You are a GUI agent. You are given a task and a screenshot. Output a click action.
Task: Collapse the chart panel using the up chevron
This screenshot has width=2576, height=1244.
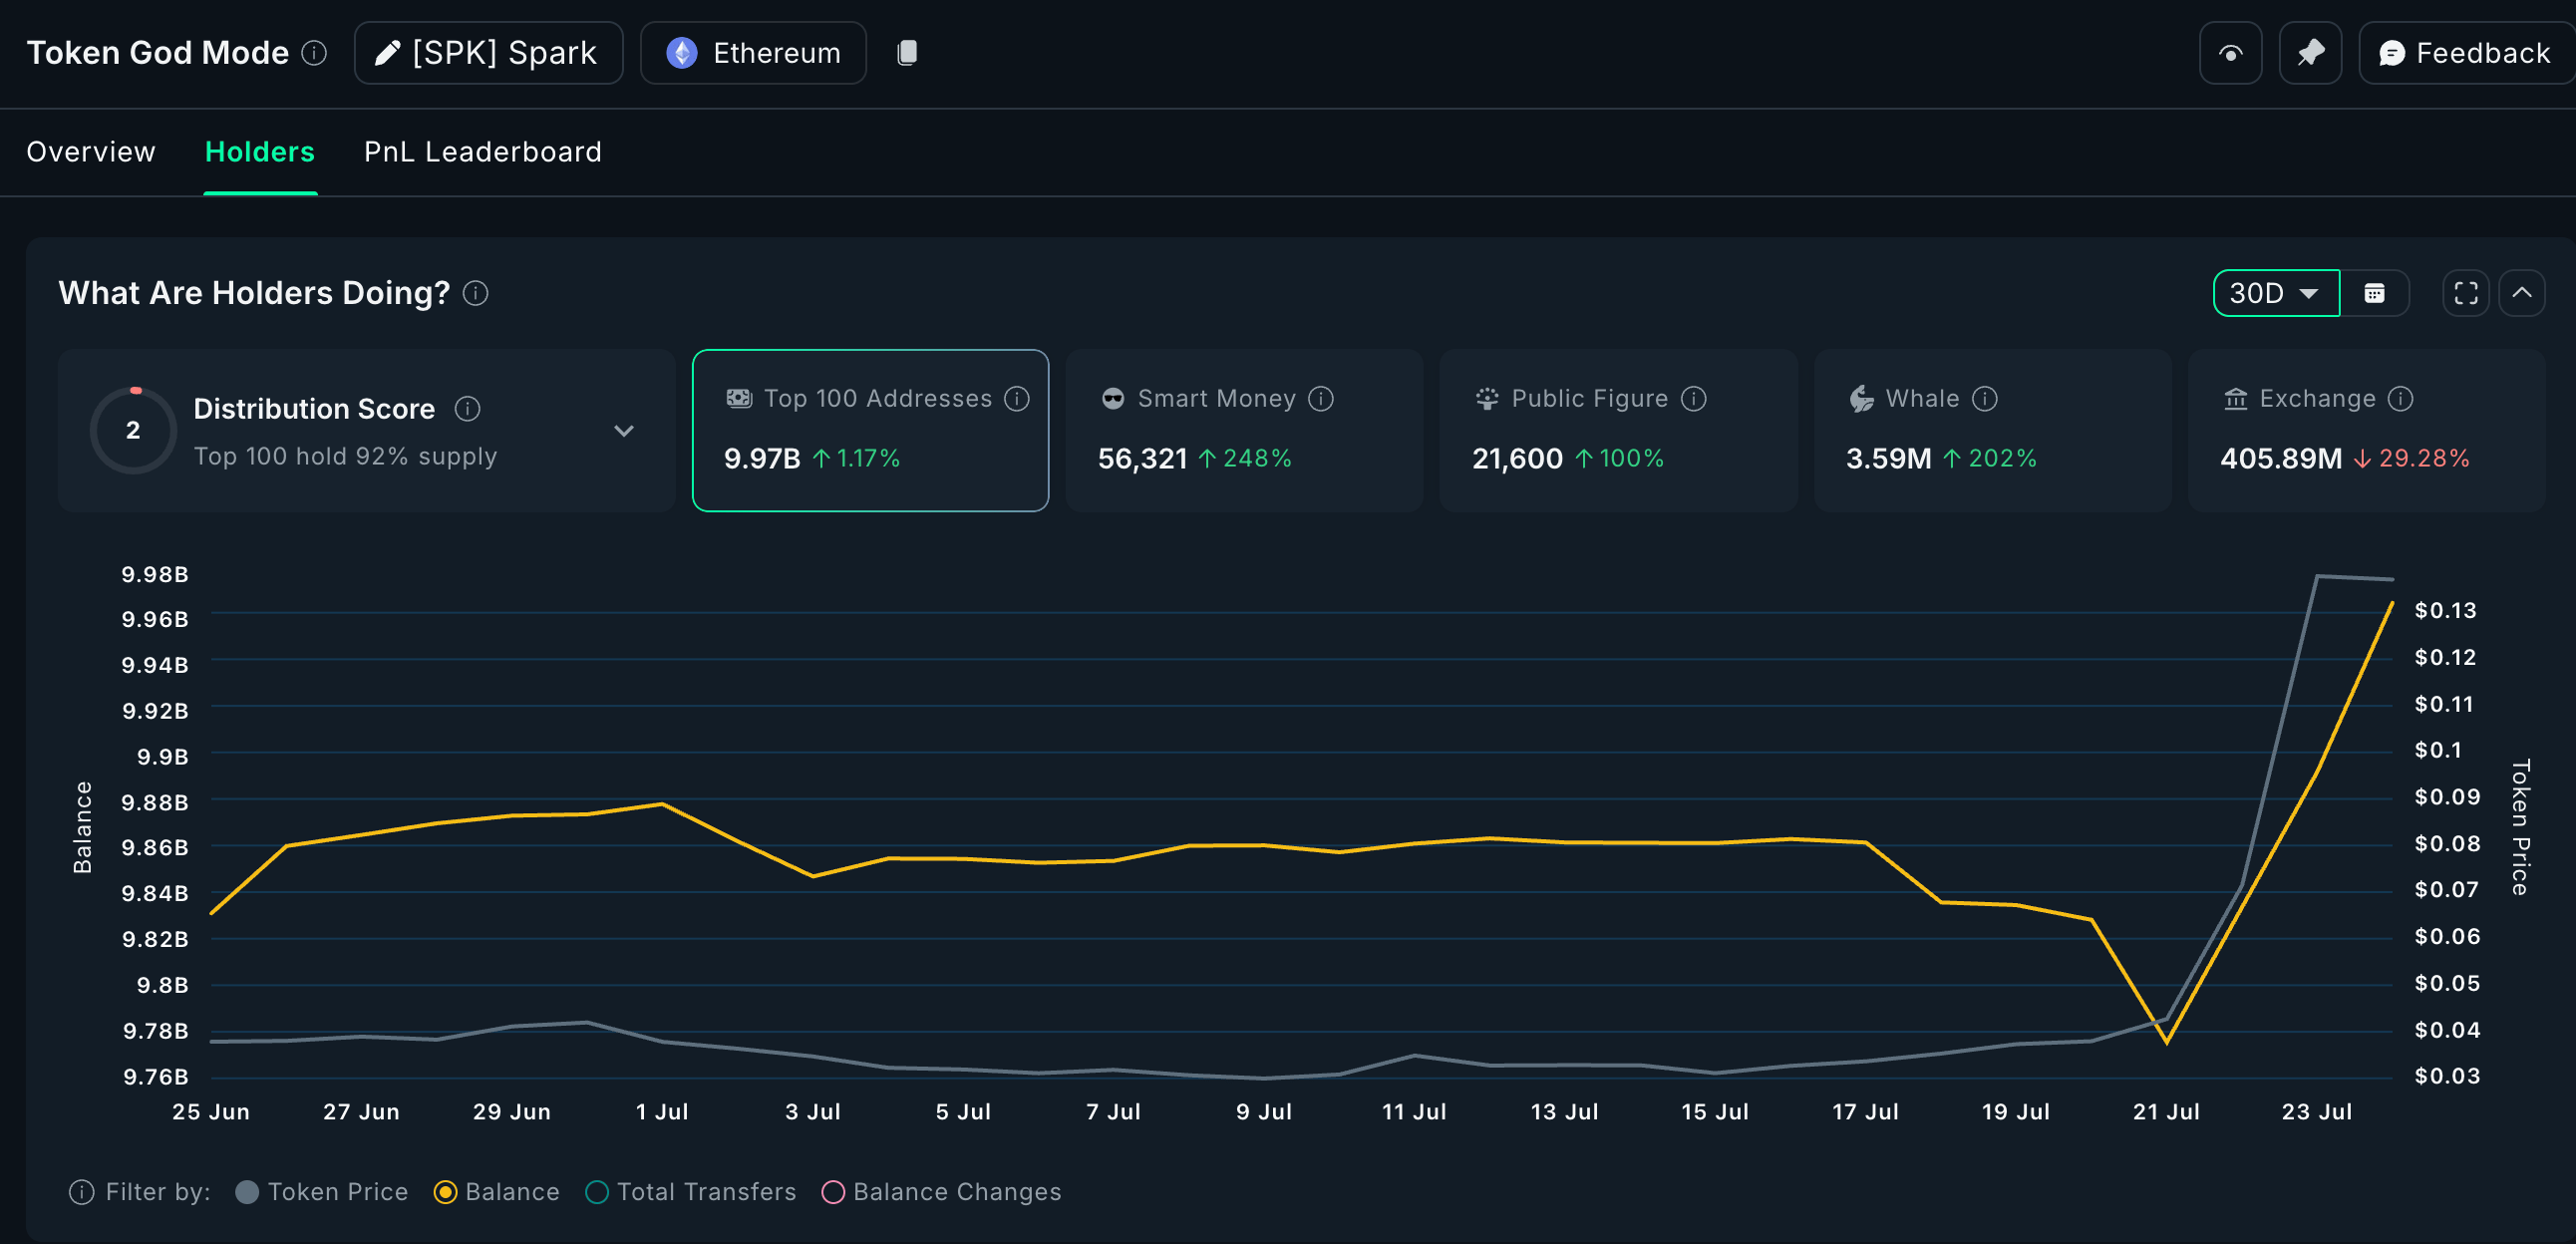coord(2524,293)
